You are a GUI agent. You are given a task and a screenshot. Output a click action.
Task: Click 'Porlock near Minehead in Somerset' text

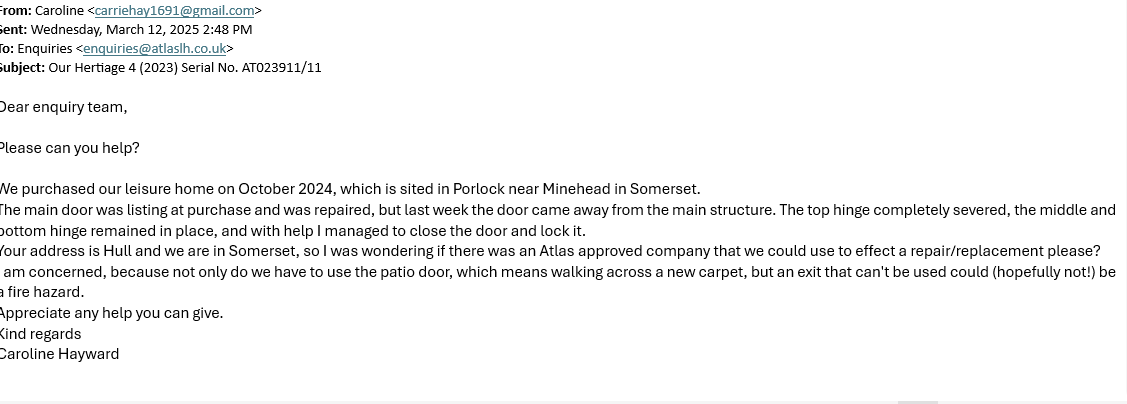575,189
